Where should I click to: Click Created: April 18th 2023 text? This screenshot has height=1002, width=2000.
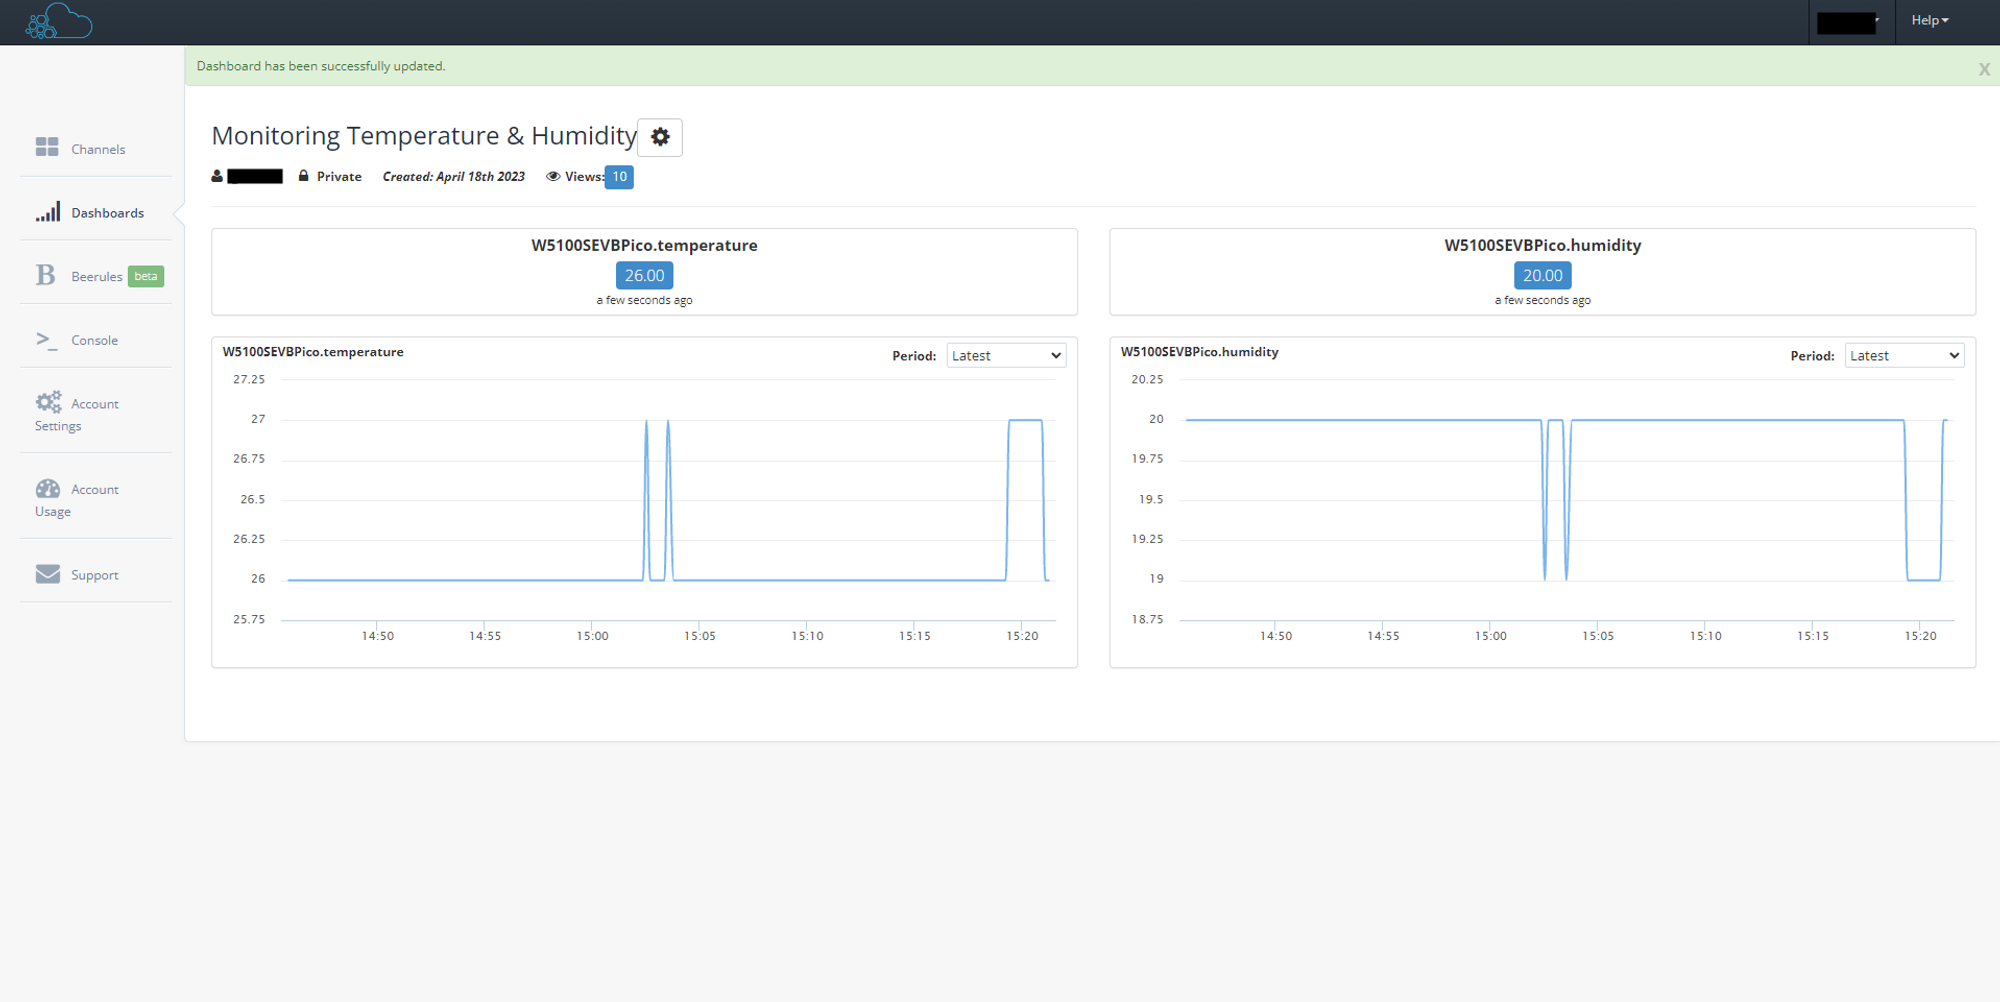tap(453, 176)
